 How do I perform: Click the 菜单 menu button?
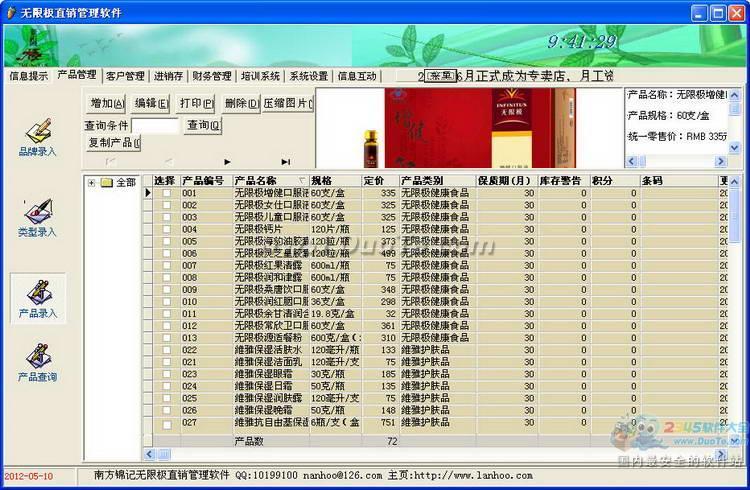[440, 76]
